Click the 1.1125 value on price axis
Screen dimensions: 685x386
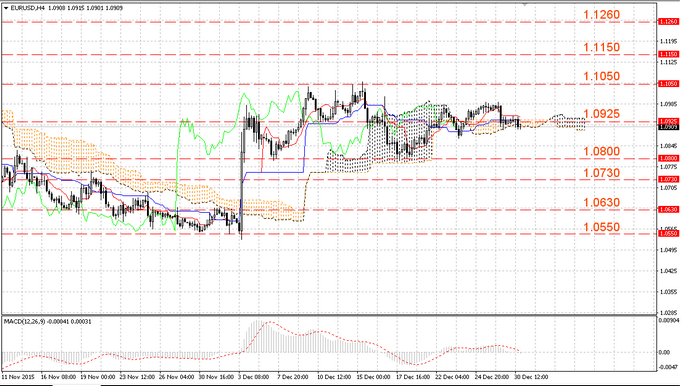pyautogui.click(x=669, y=62)
